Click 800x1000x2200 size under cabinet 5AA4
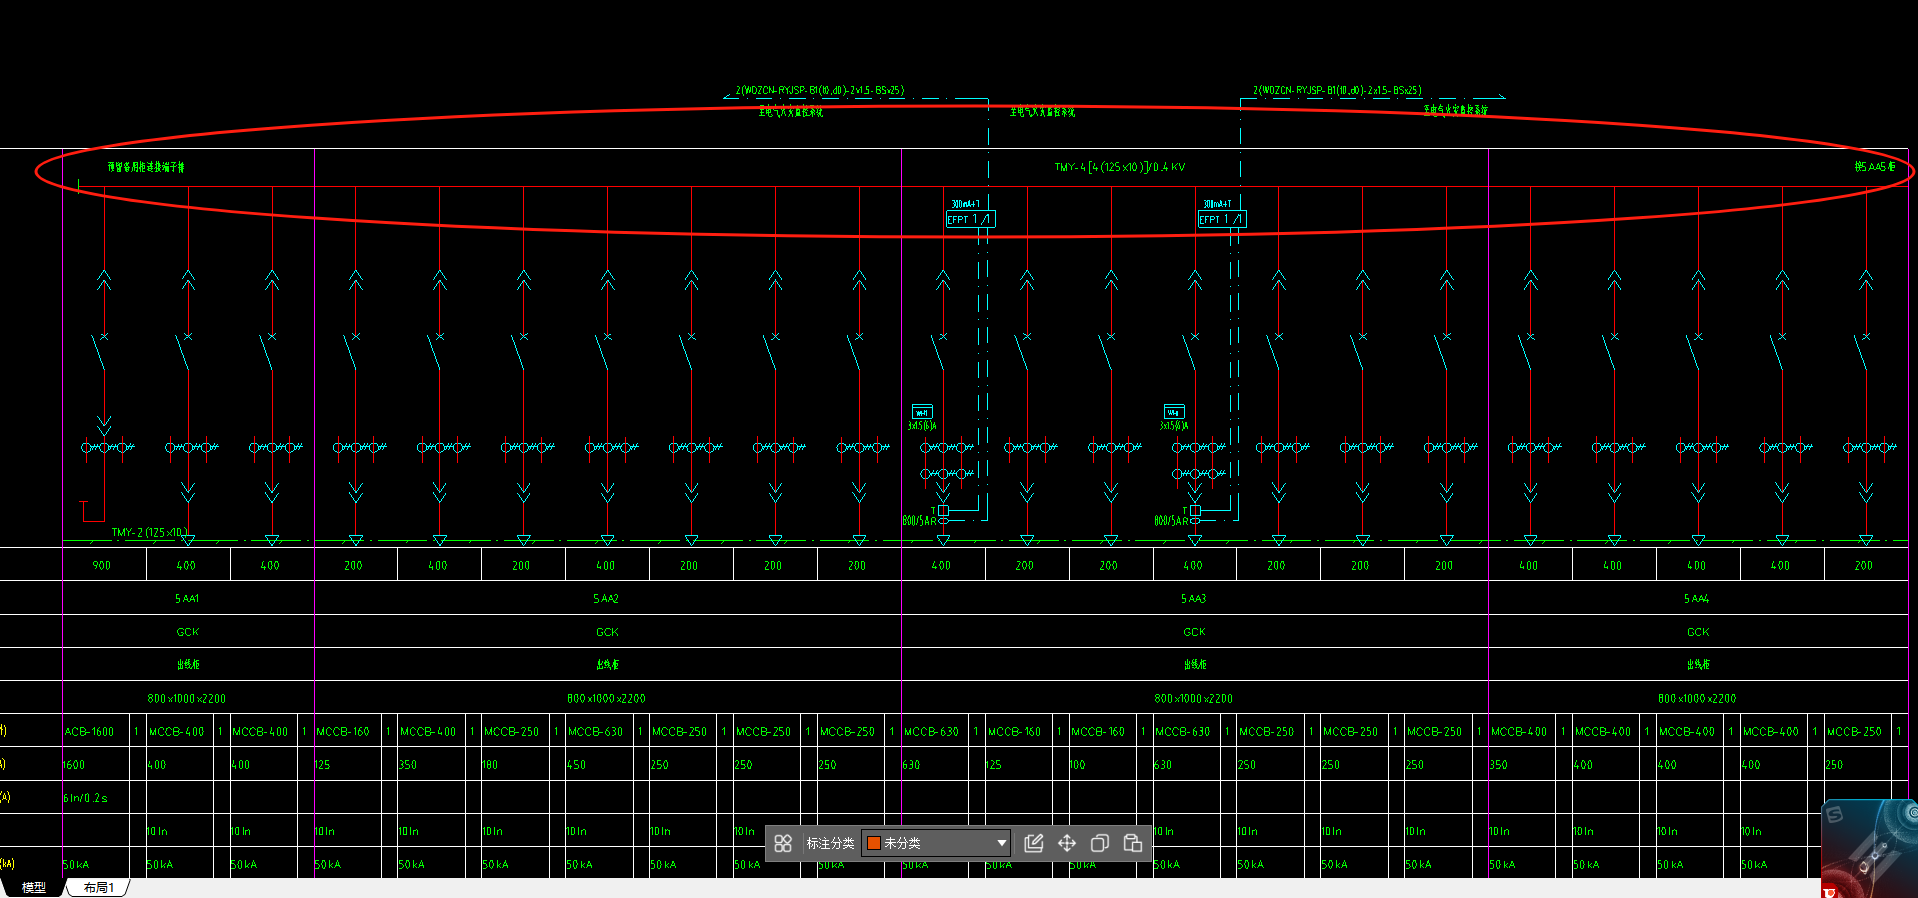The image size is (1918, 898). (x=1697, y=699)
